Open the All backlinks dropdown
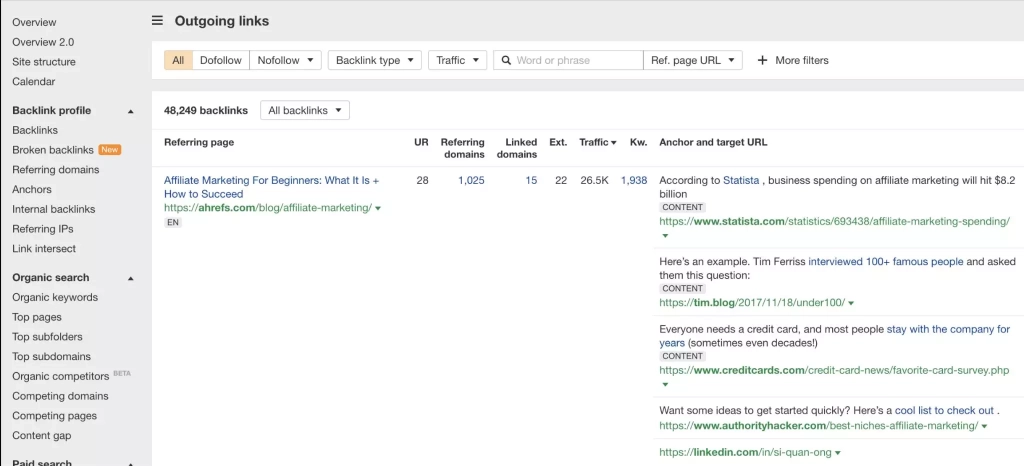1024x466 pixels. [x=305, y=110]
